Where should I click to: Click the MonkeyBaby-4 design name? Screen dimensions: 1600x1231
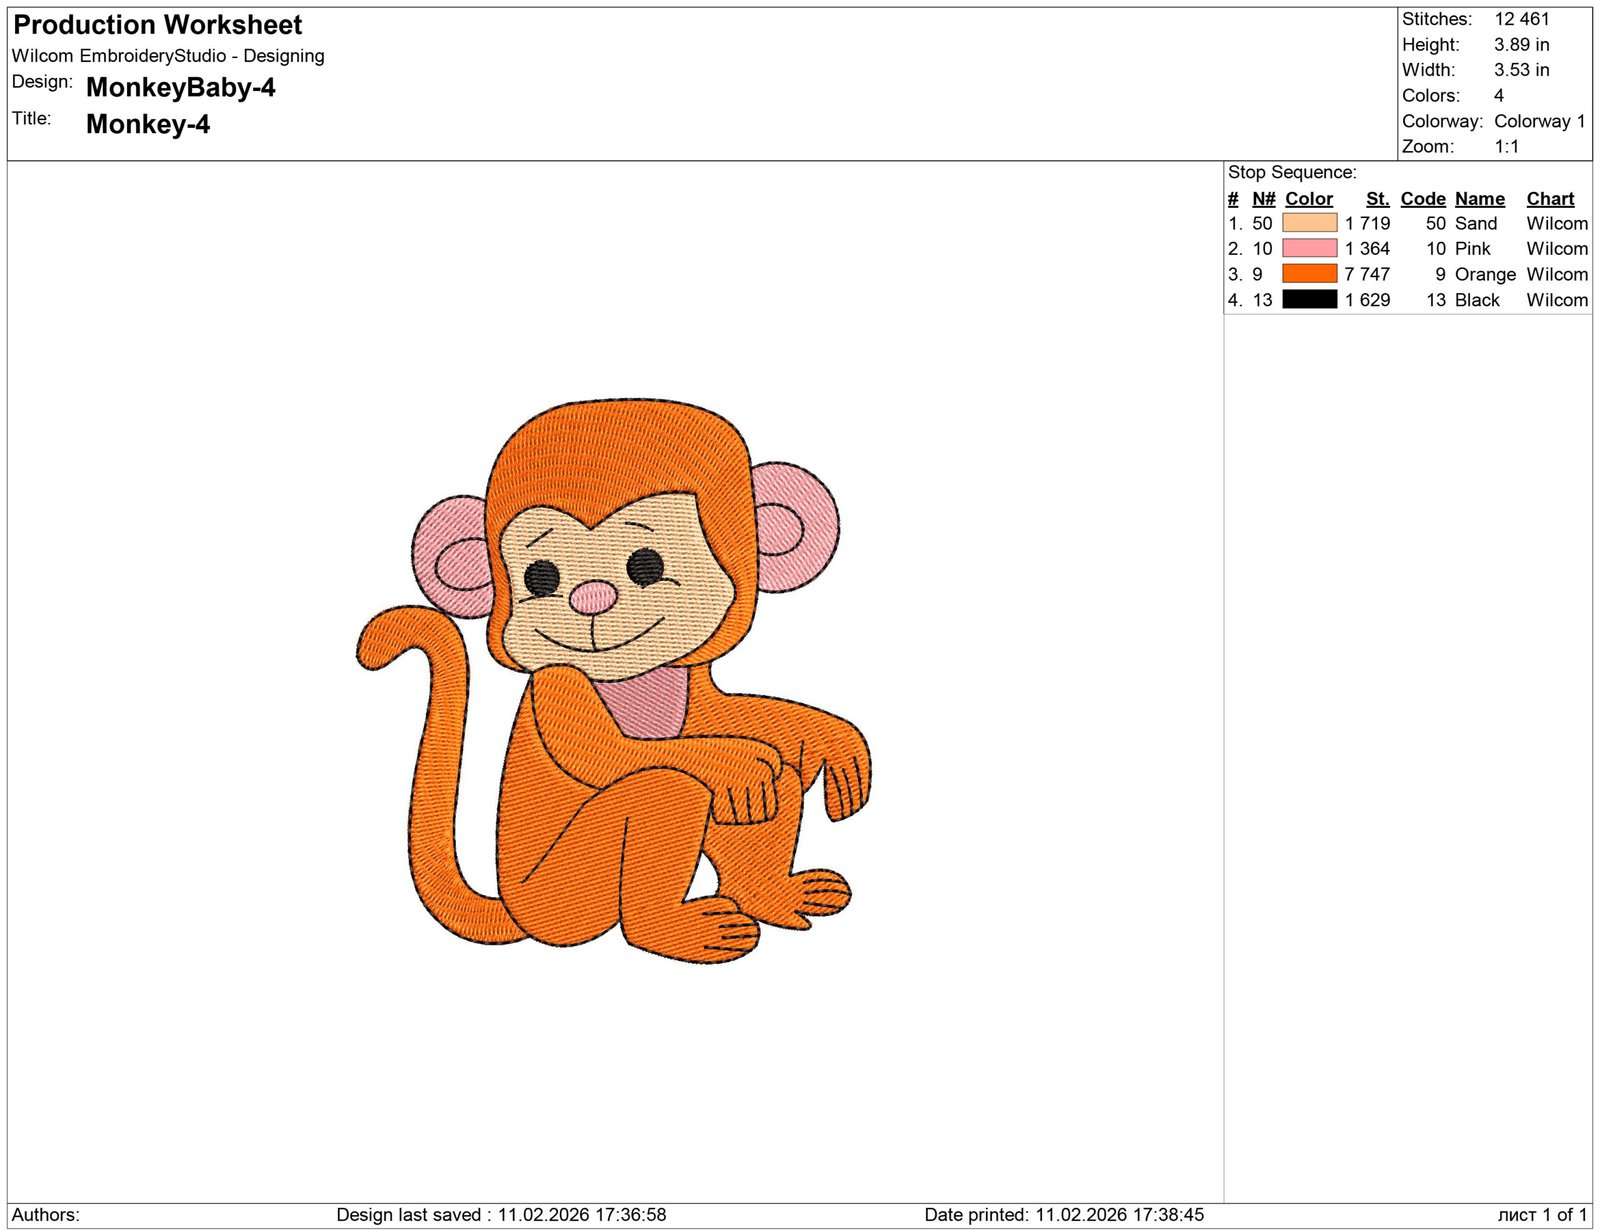[x=180, y=88]
